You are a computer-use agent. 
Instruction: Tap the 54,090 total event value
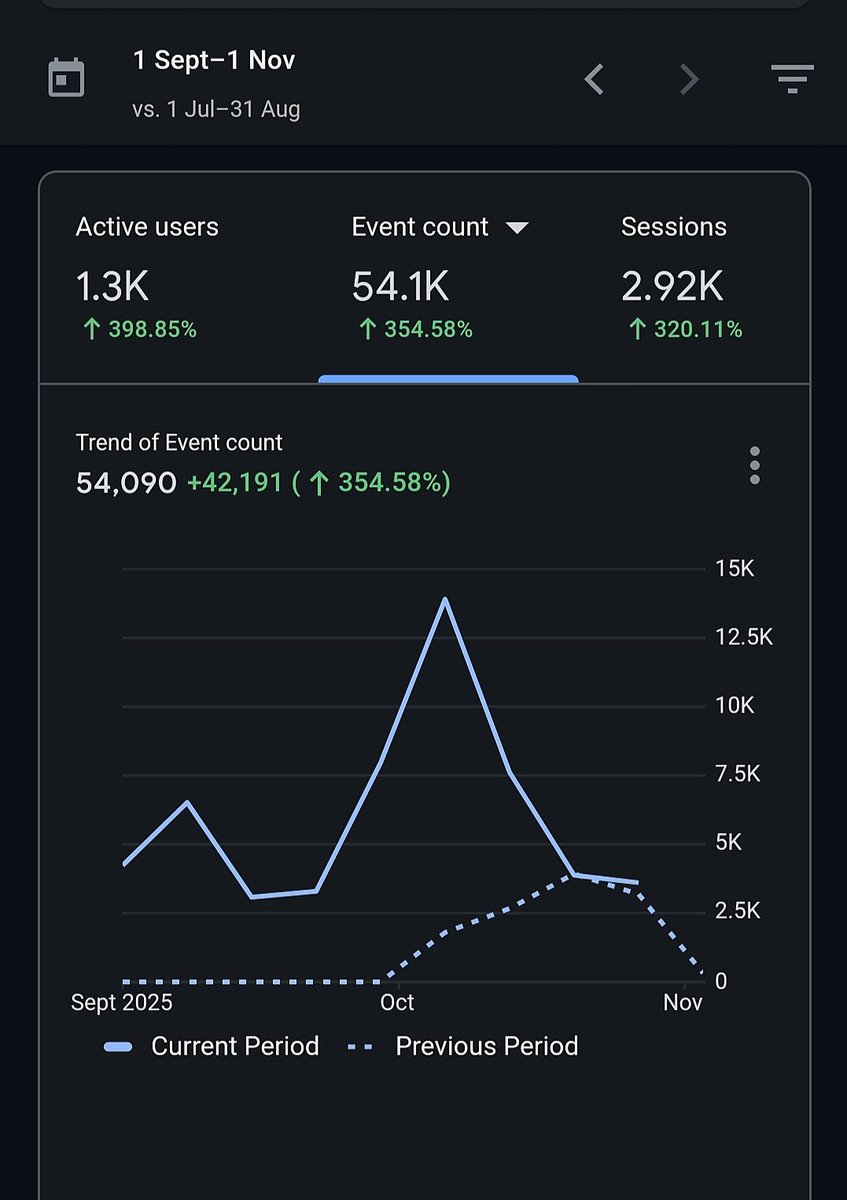[x=126, y=484]
